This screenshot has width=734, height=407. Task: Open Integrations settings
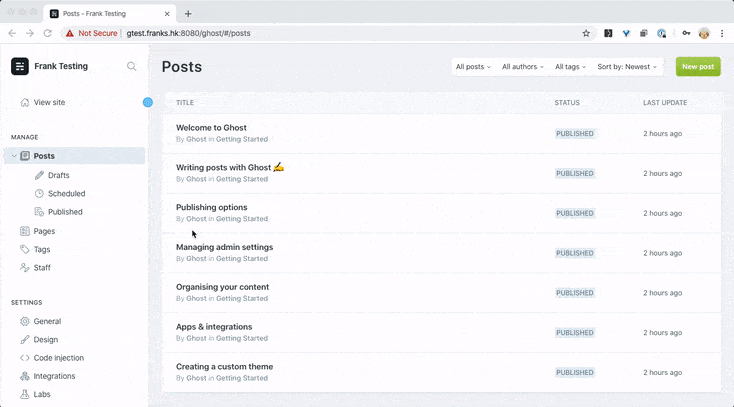tap(54, 377)
